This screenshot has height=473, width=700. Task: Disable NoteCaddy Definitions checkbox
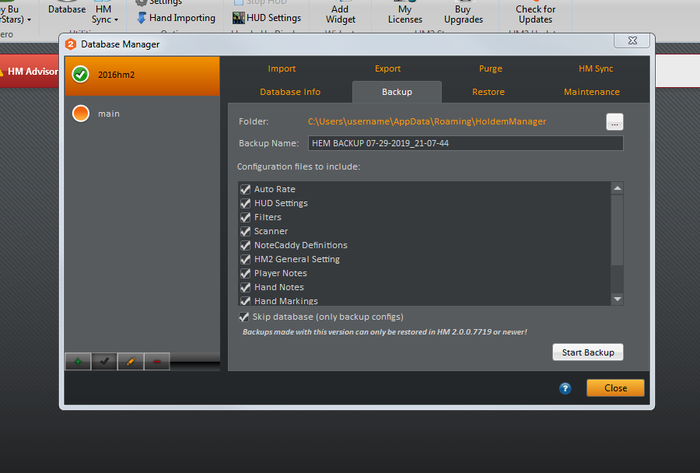245,245
